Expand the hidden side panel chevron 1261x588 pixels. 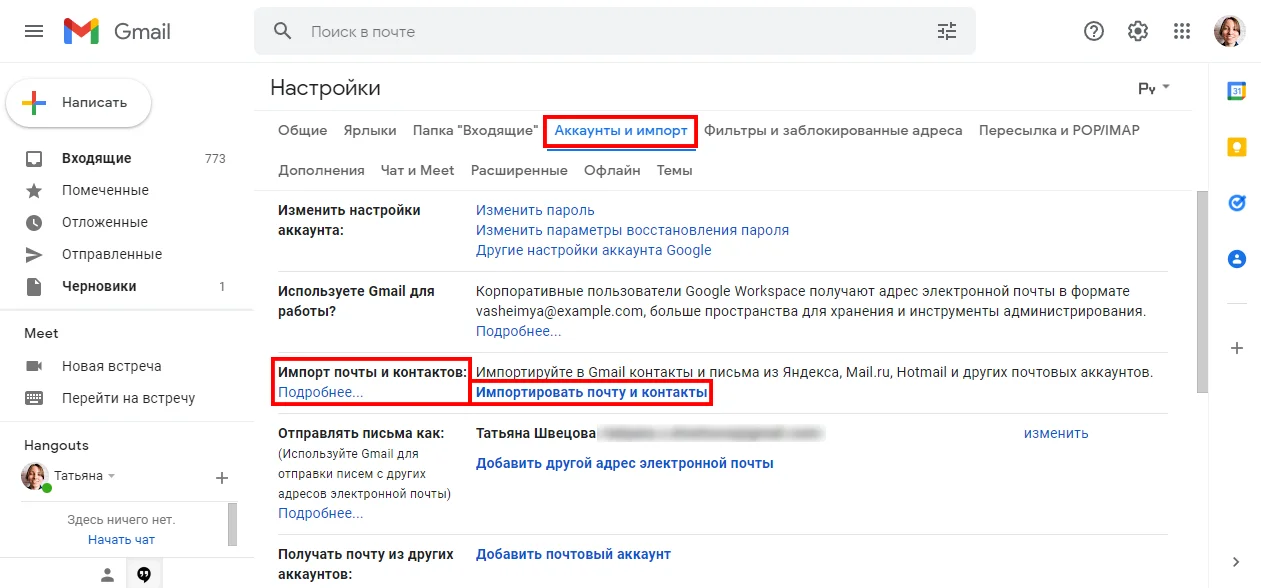pyautogui.click(x=1237, y=562)
